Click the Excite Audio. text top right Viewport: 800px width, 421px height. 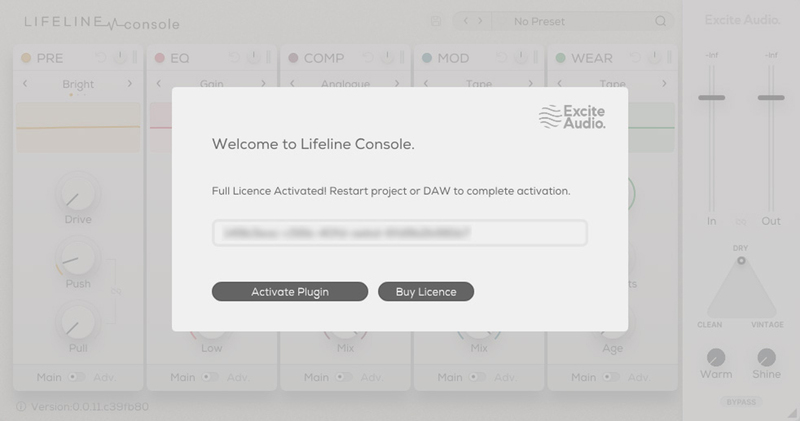[742, 20]
